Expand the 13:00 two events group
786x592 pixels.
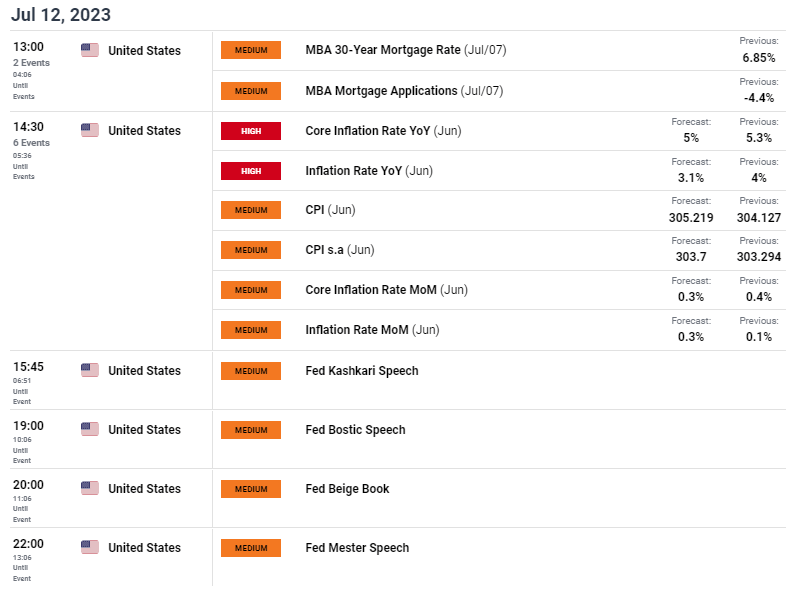click(x=31, y=63)
